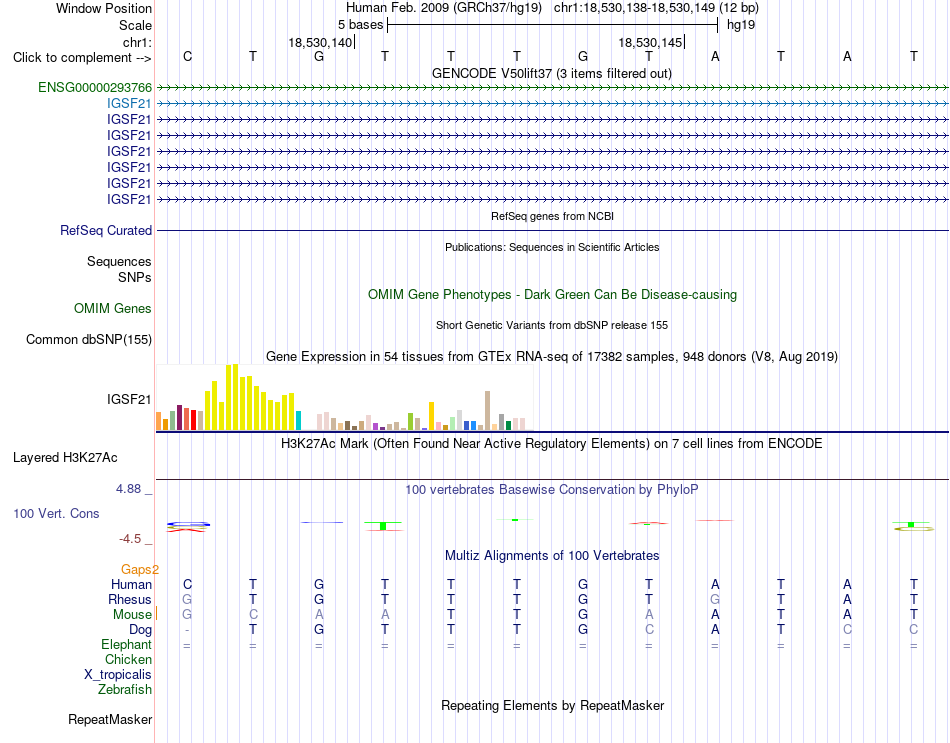Click the OMIM Genes track label
950x743 pixels.
coord(113,308)
